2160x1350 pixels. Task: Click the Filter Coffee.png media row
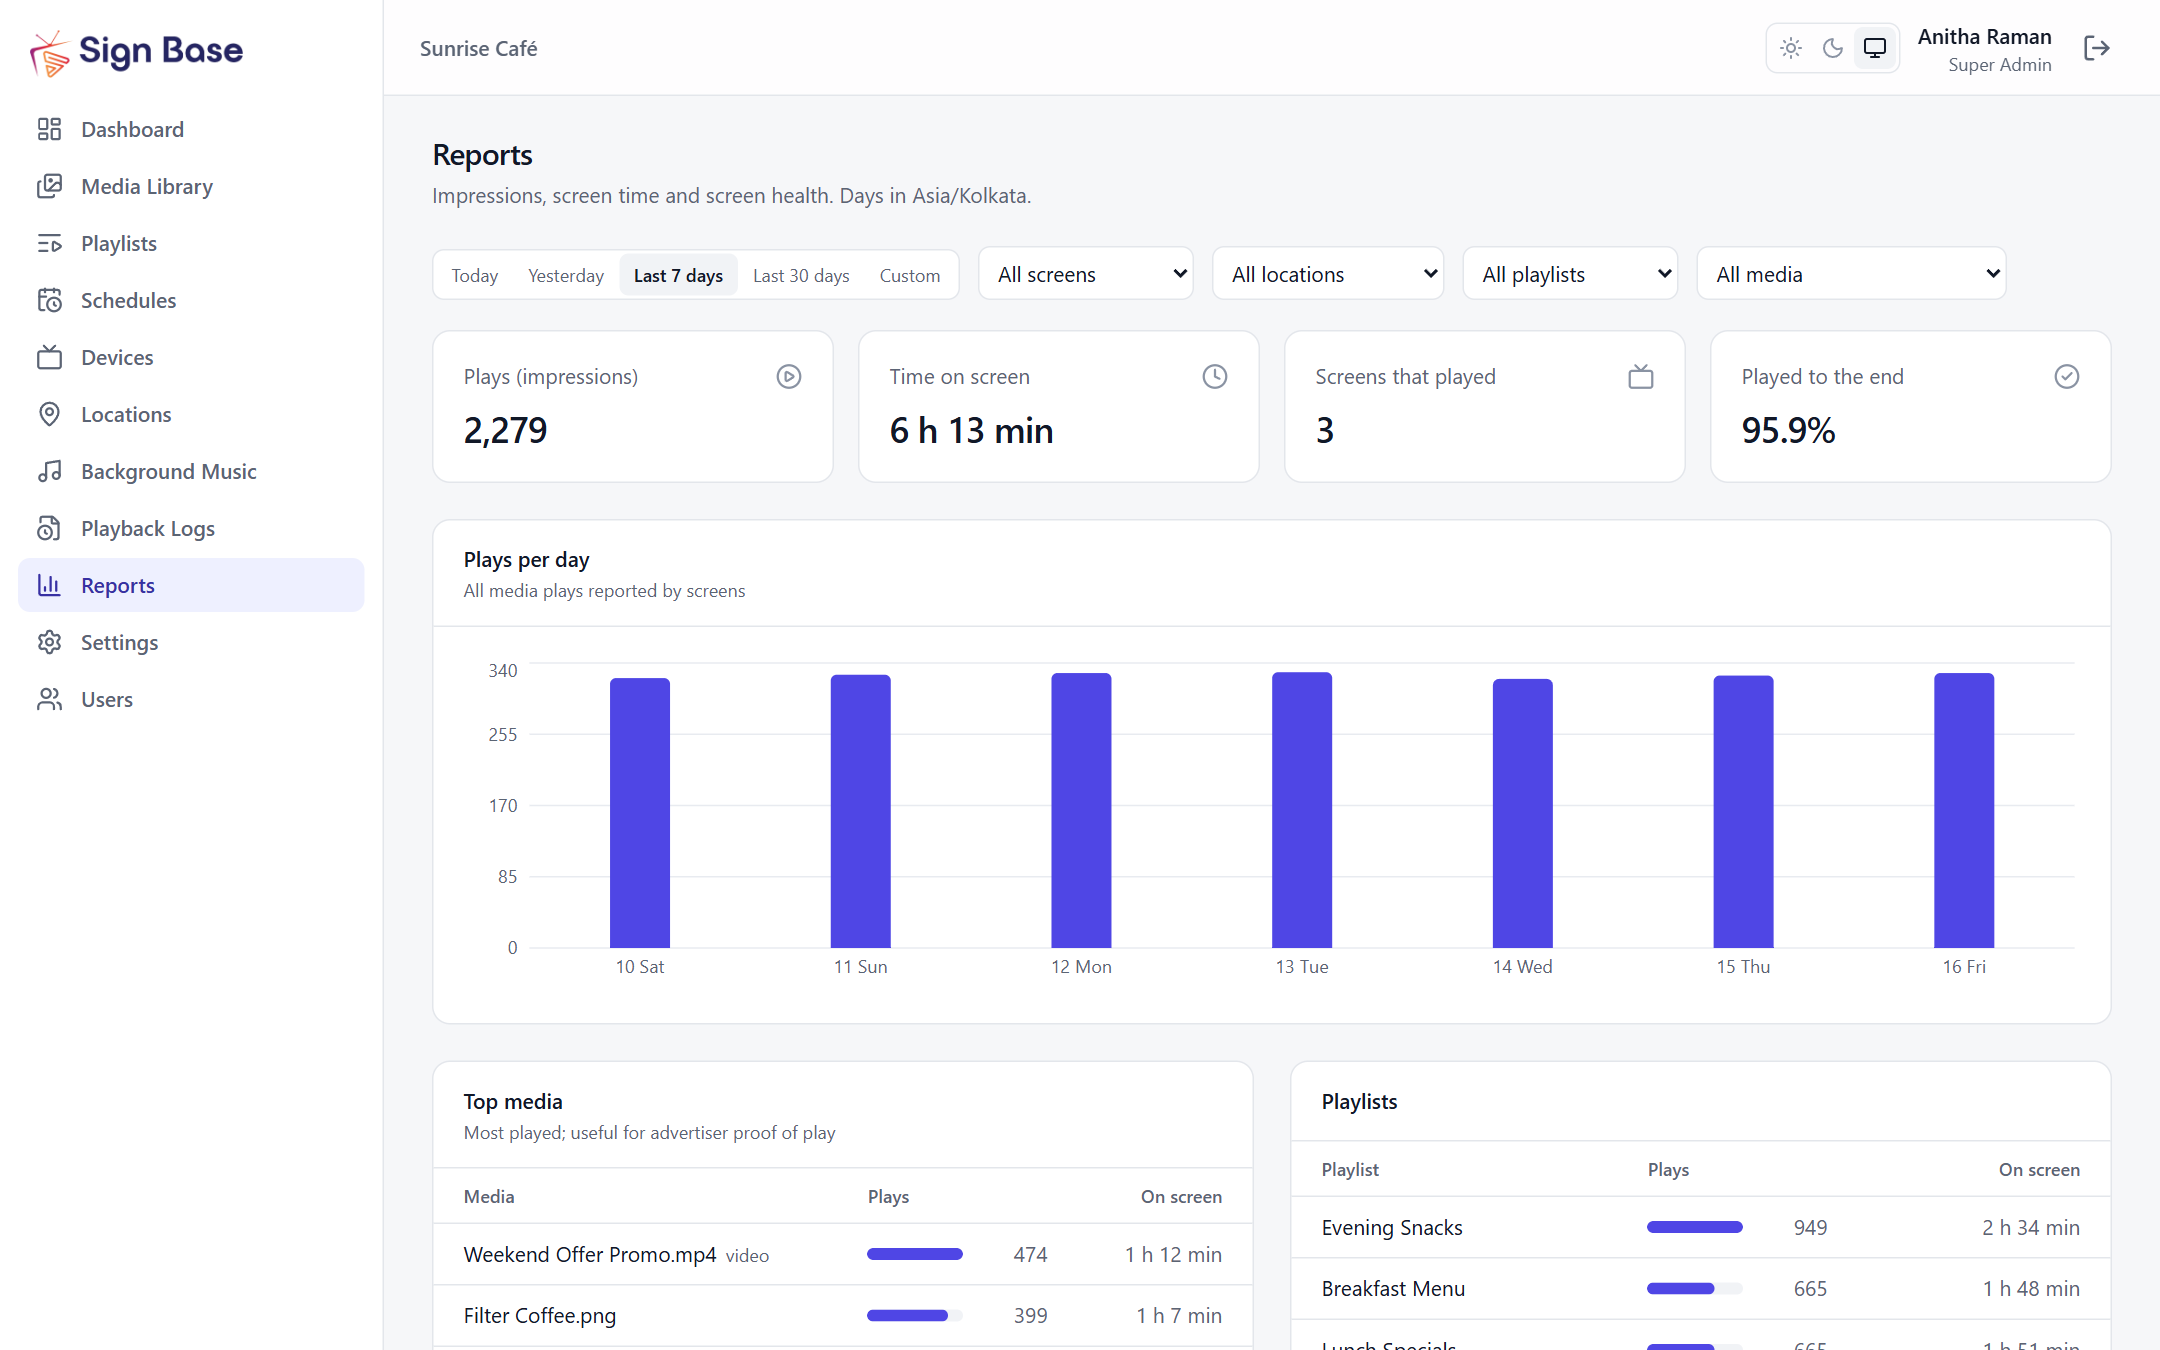[x=843, y=1316]
